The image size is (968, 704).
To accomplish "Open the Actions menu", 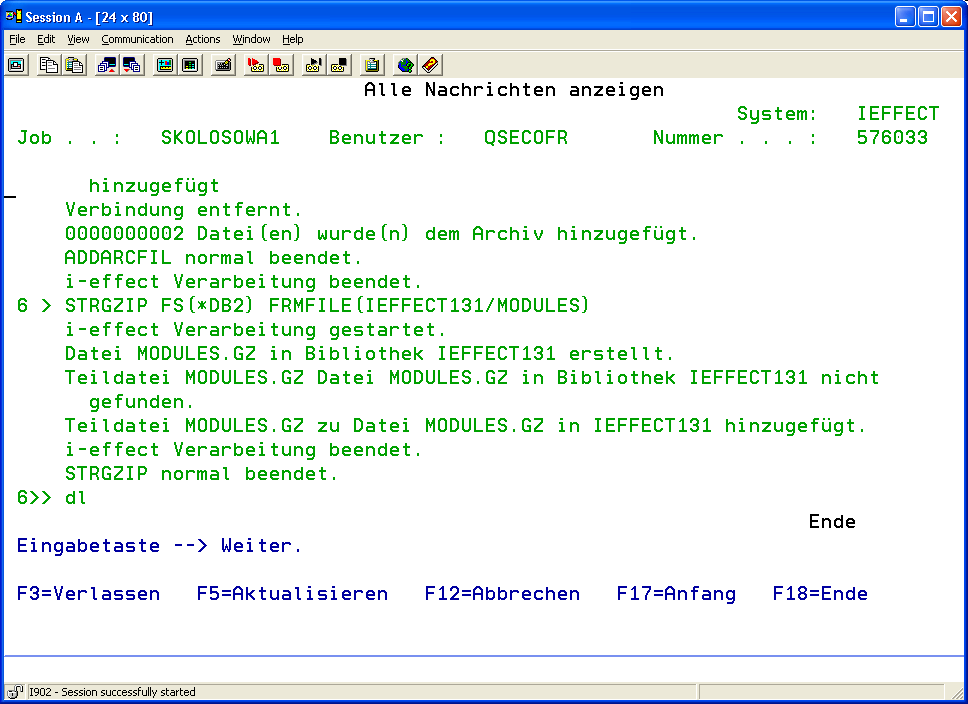I will (202, 39).
